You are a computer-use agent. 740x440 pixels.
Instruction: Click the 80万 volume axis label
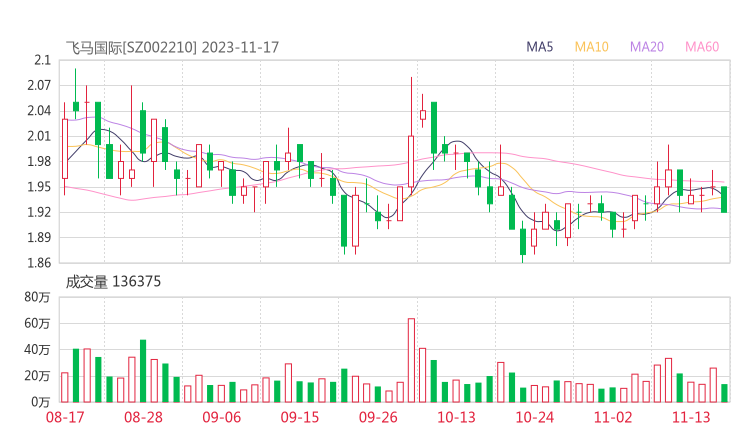pyautogui.click(x=37, y=297)
